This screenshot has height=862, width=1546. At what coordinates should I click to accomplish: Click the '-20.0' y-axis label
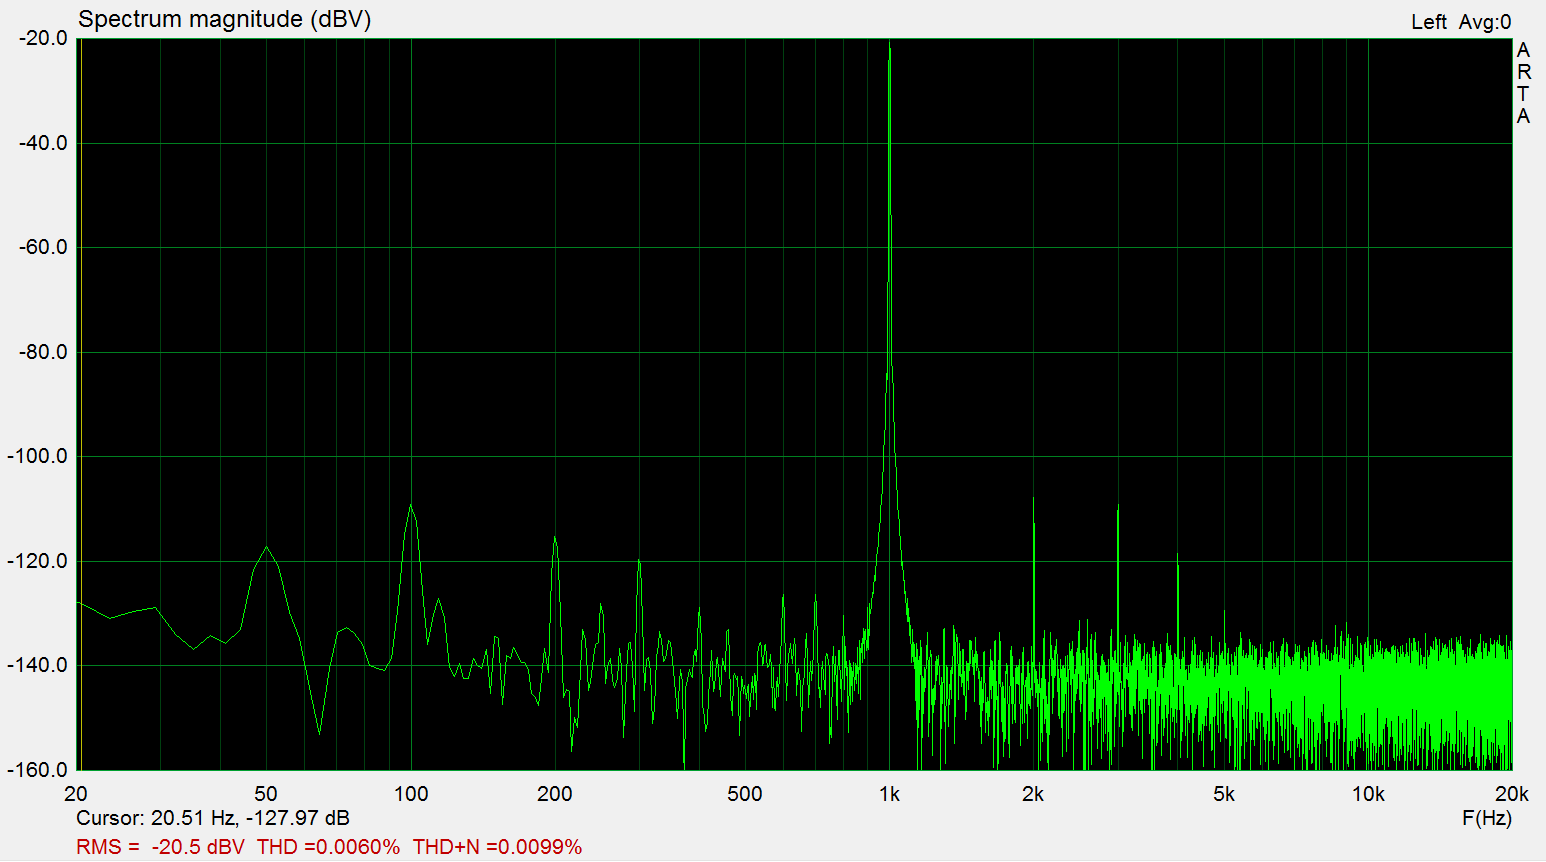coord(43,38)
